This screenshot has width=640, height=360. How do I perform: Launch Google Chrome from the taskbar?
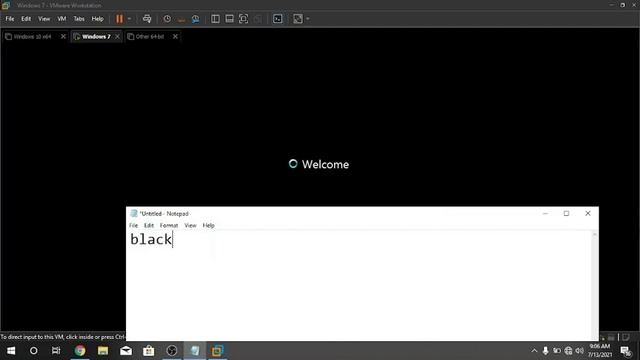[x=80, y=351]
